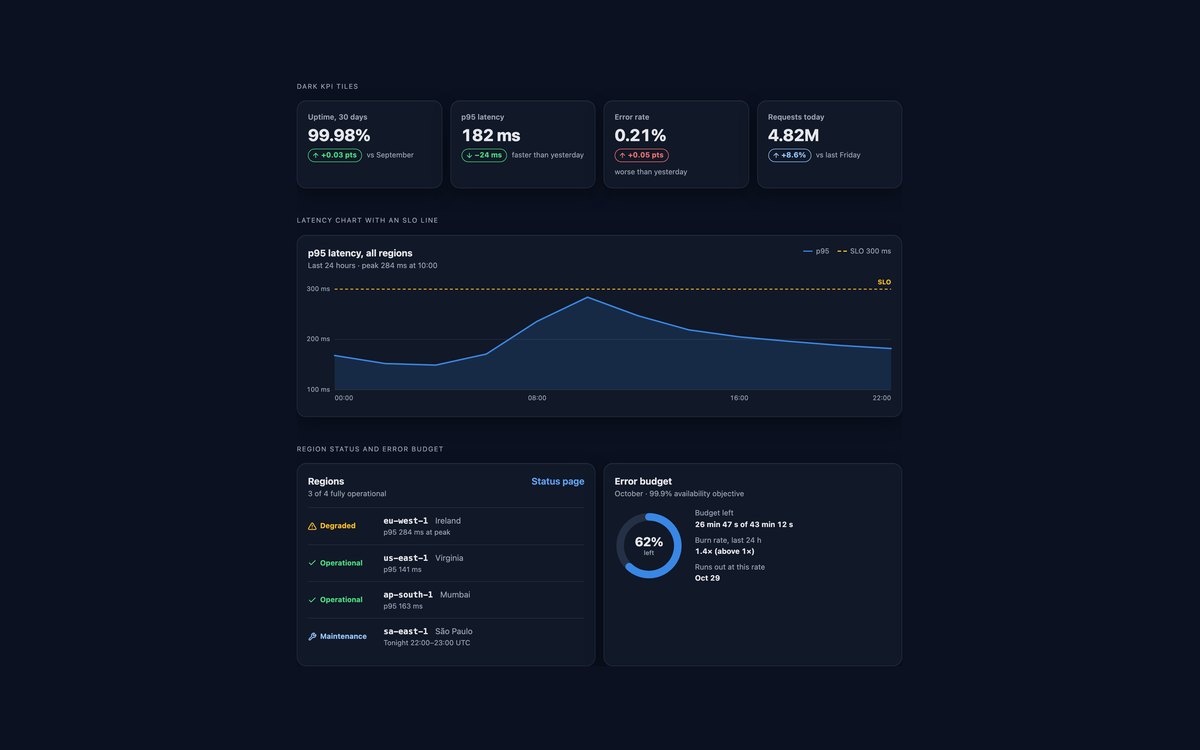The width and height of the screenshot is (1200, 750).
Task: Click the "October · 99.9% availability objective" text
Action: click(679, 494)
